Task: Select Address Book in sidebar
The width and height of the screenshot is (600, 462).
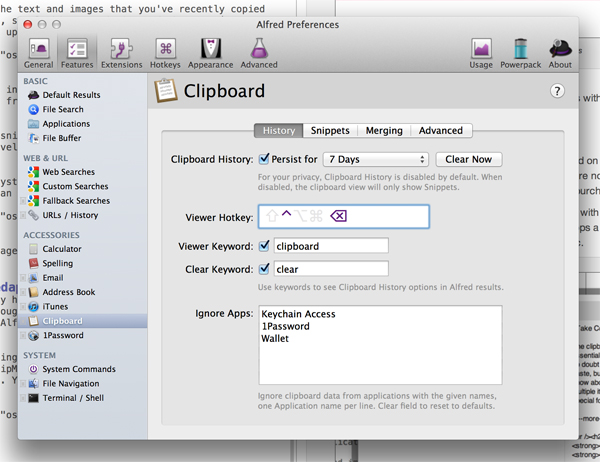Action: tap(62, 292)
